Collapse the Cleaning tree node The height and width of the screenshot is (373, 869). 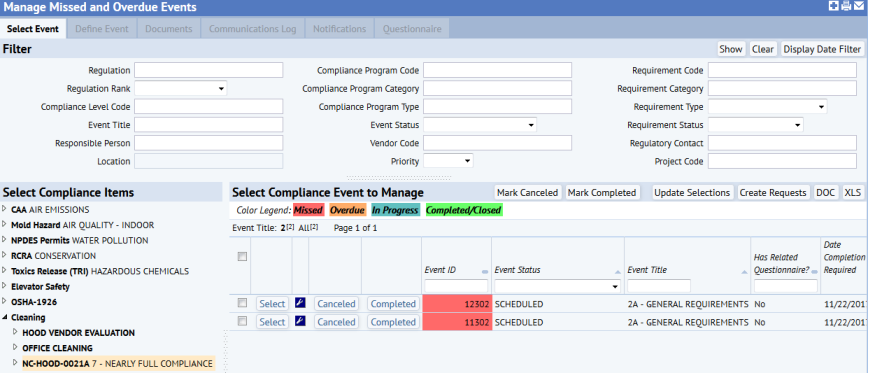tap(5, 318)
